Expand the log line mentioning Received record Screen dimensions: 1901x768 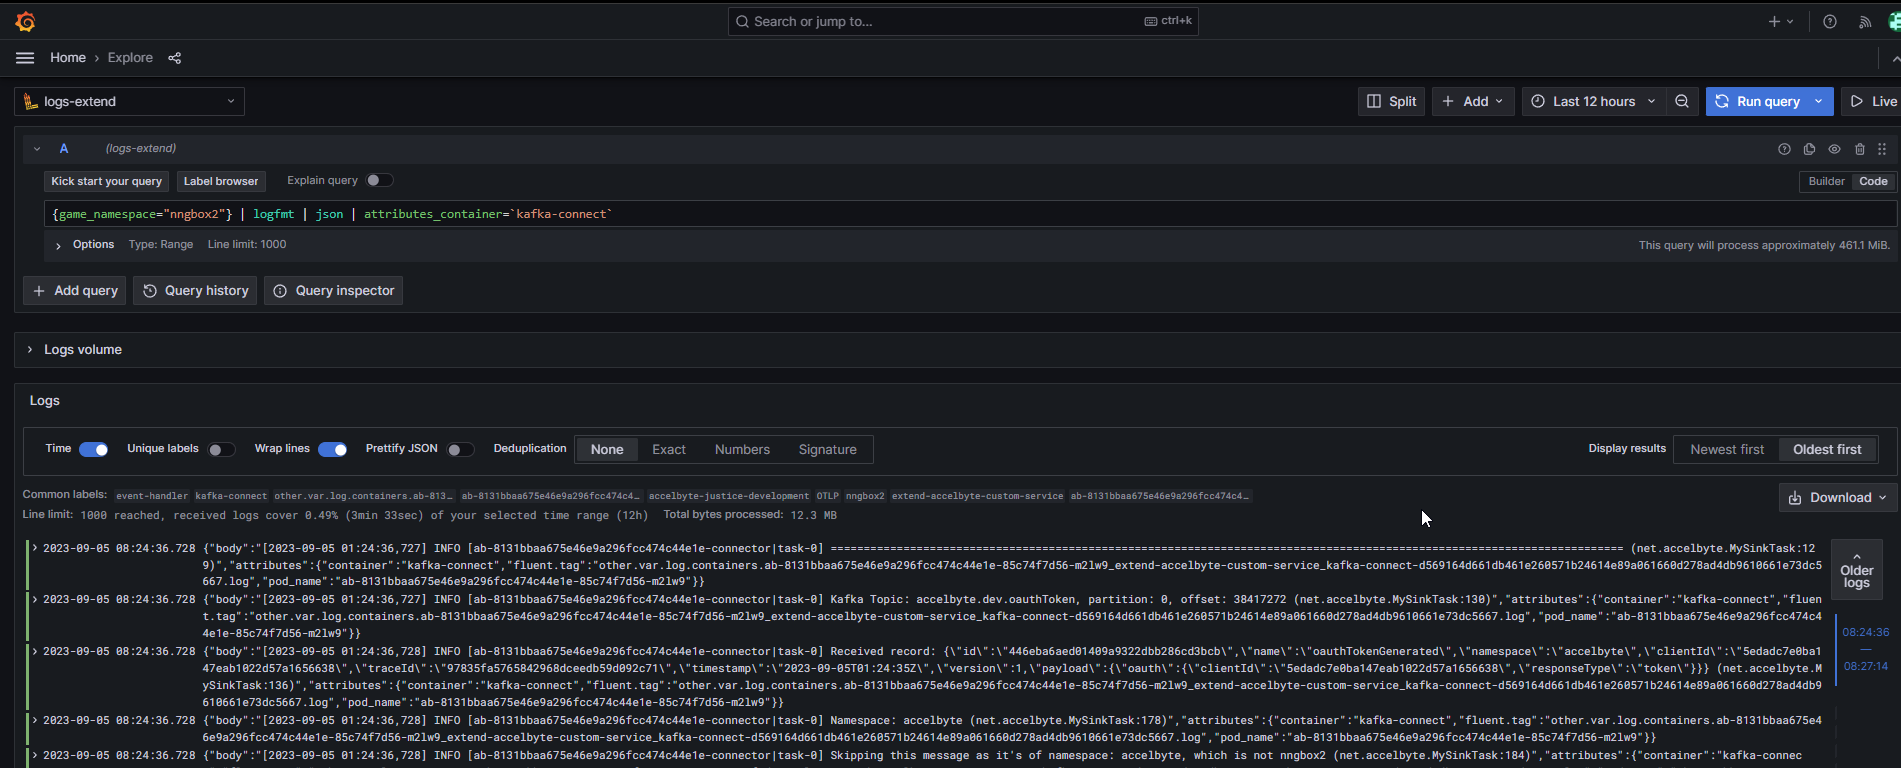pyautogui.click(x=35, y=651)
